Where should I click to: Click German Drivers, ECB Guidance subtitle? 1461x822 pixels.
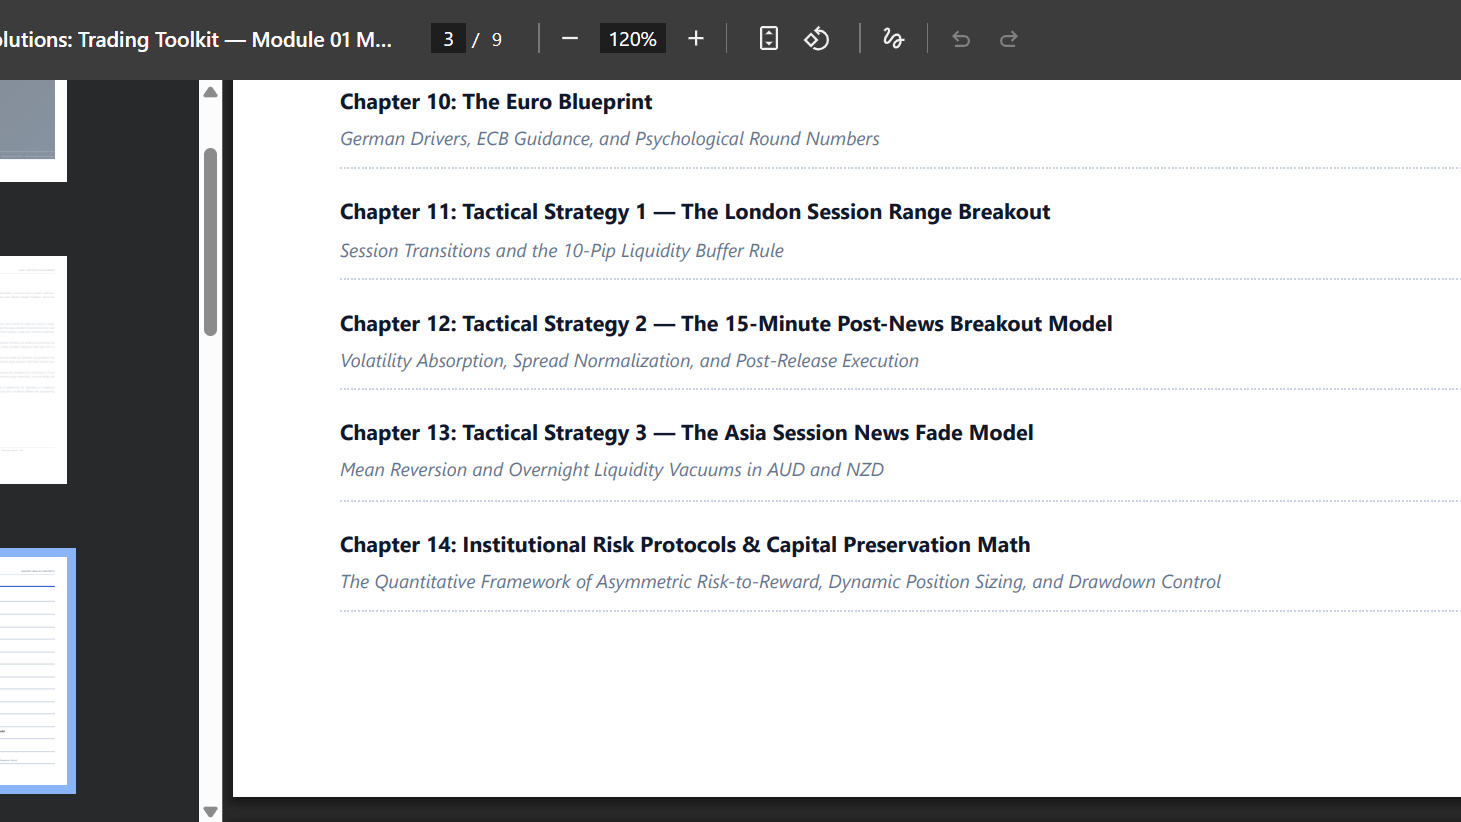[610, 139]
